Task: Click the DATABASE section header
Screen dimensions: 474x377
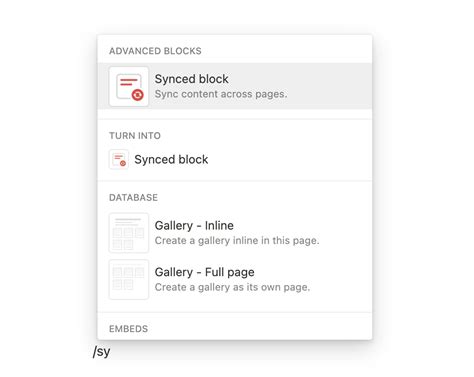Action: tap(133, 197)
